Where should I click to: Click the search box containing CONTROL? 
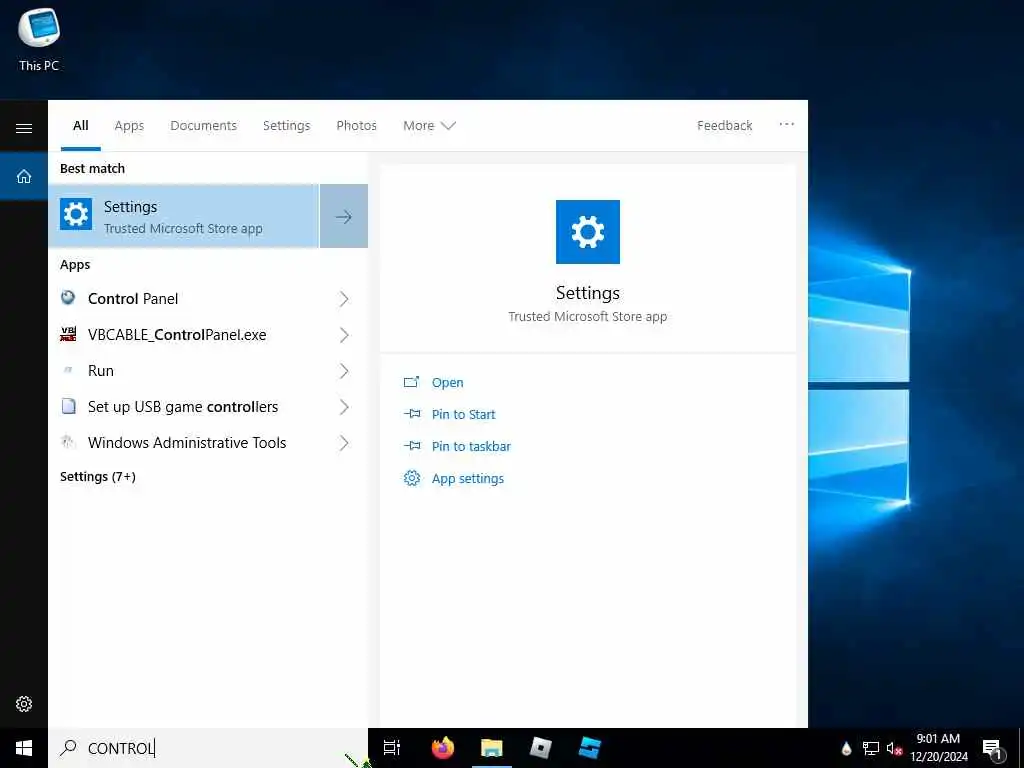pos(208,748)
